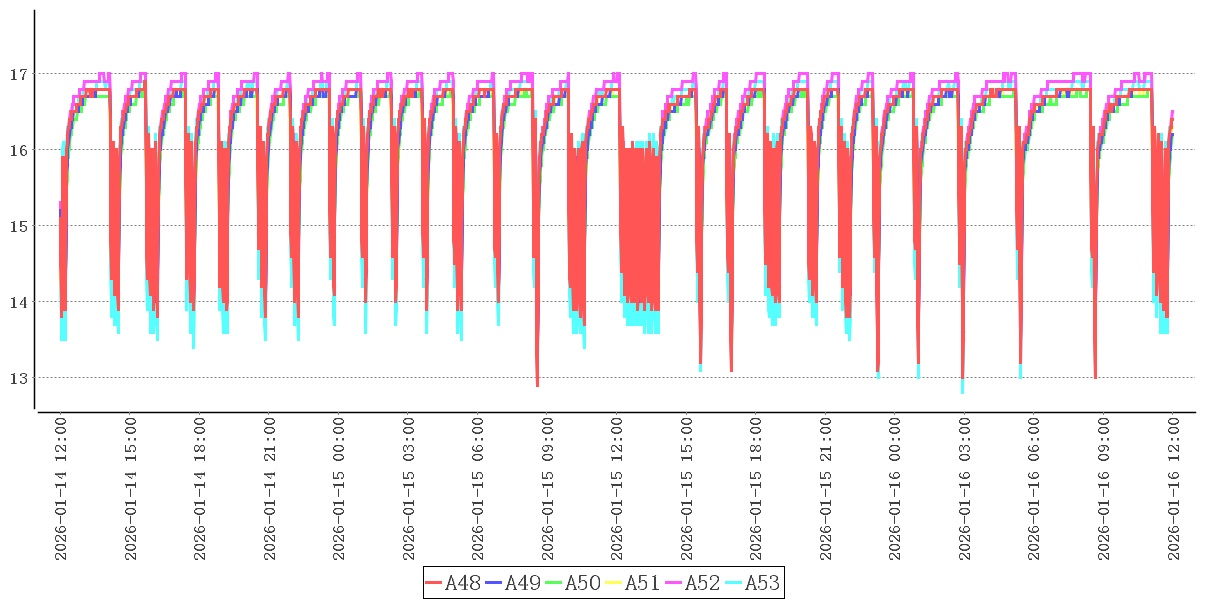Select the 2026-01-16 12:00 x-axis label

[1174, 489]
